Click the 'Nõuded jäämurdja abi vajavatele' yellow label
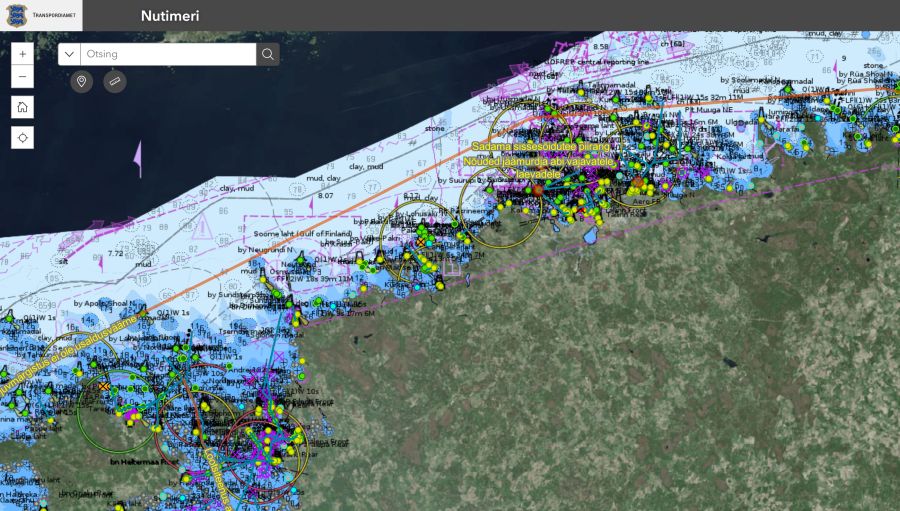The height and width of the screenshot is (511, 900). tap(537, 160)
